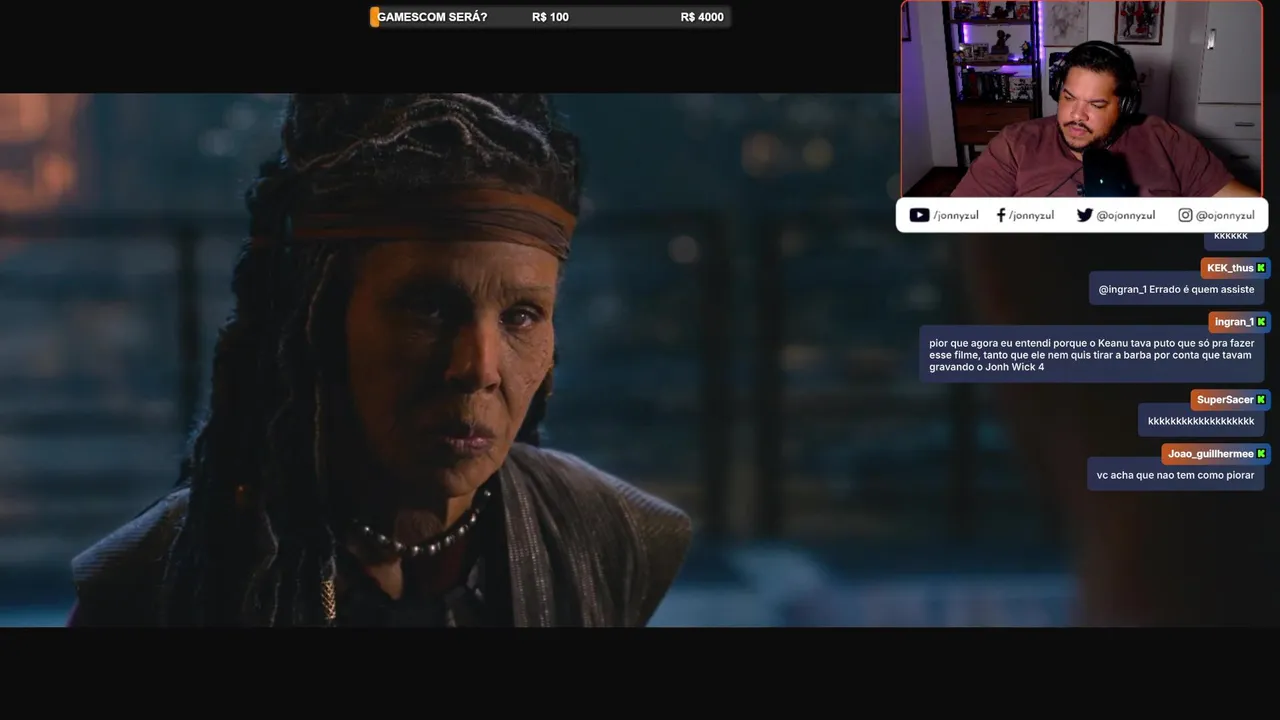Click green badge next to KEK_thus
Screen dimensions: 1280x720
click(1261, 268)
